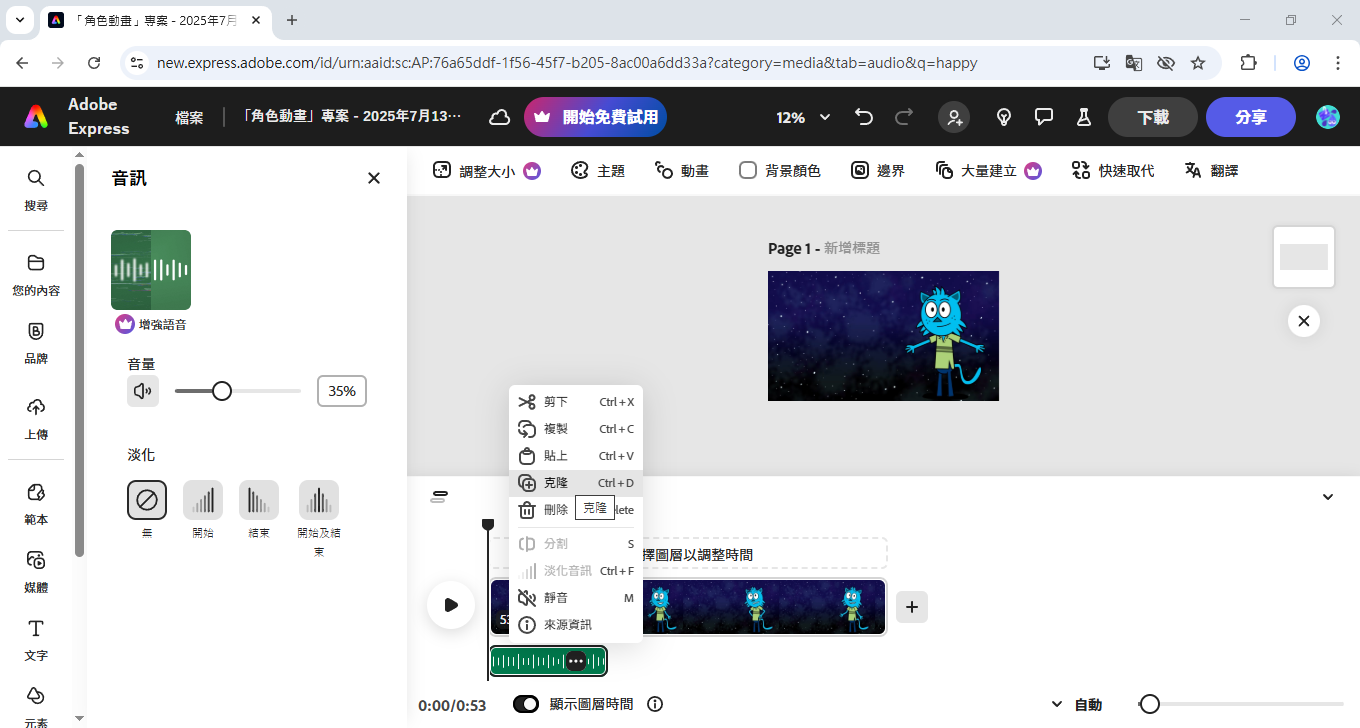Click the volume slider handle
1360x728 pixels.
(x=222, y=391)
